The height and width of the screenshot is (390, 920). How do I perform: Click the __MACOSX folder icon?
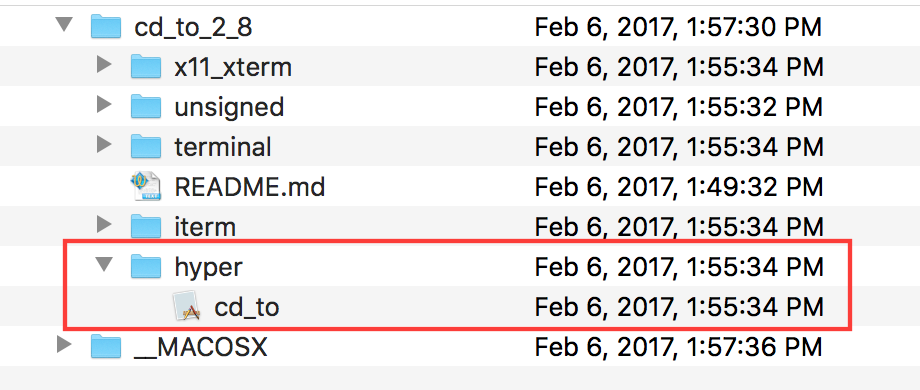pos(106,346)
